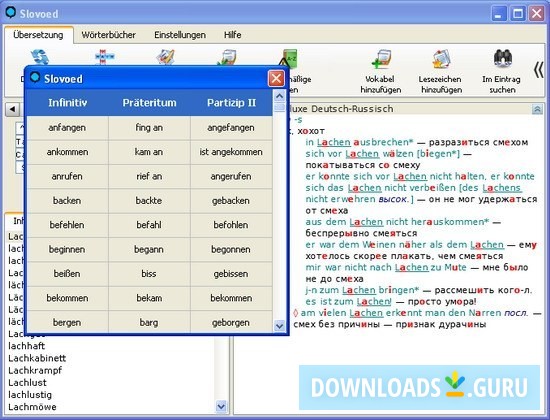
Task: Select the anfangen cell
Action: click(67, 128)
